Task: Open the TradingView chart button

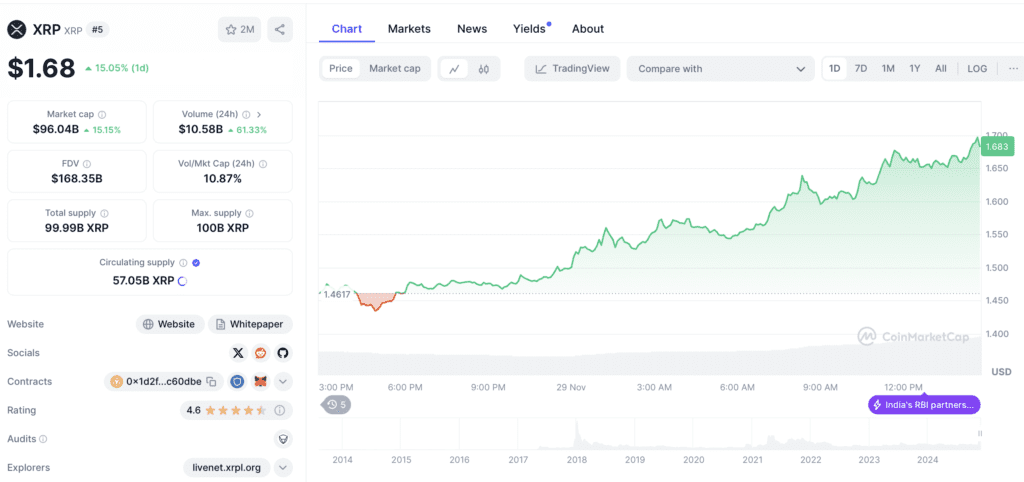Action: click(x=572, y=69)
